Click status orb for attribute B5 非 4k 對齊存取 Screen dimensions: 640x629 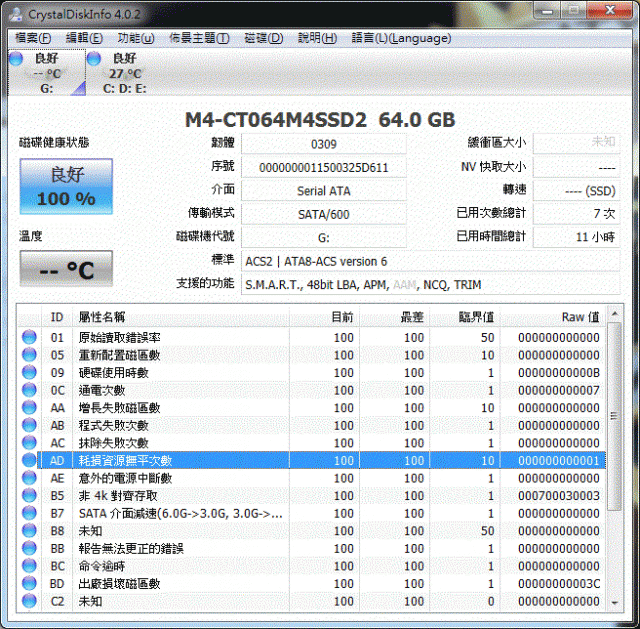point(29,495)
